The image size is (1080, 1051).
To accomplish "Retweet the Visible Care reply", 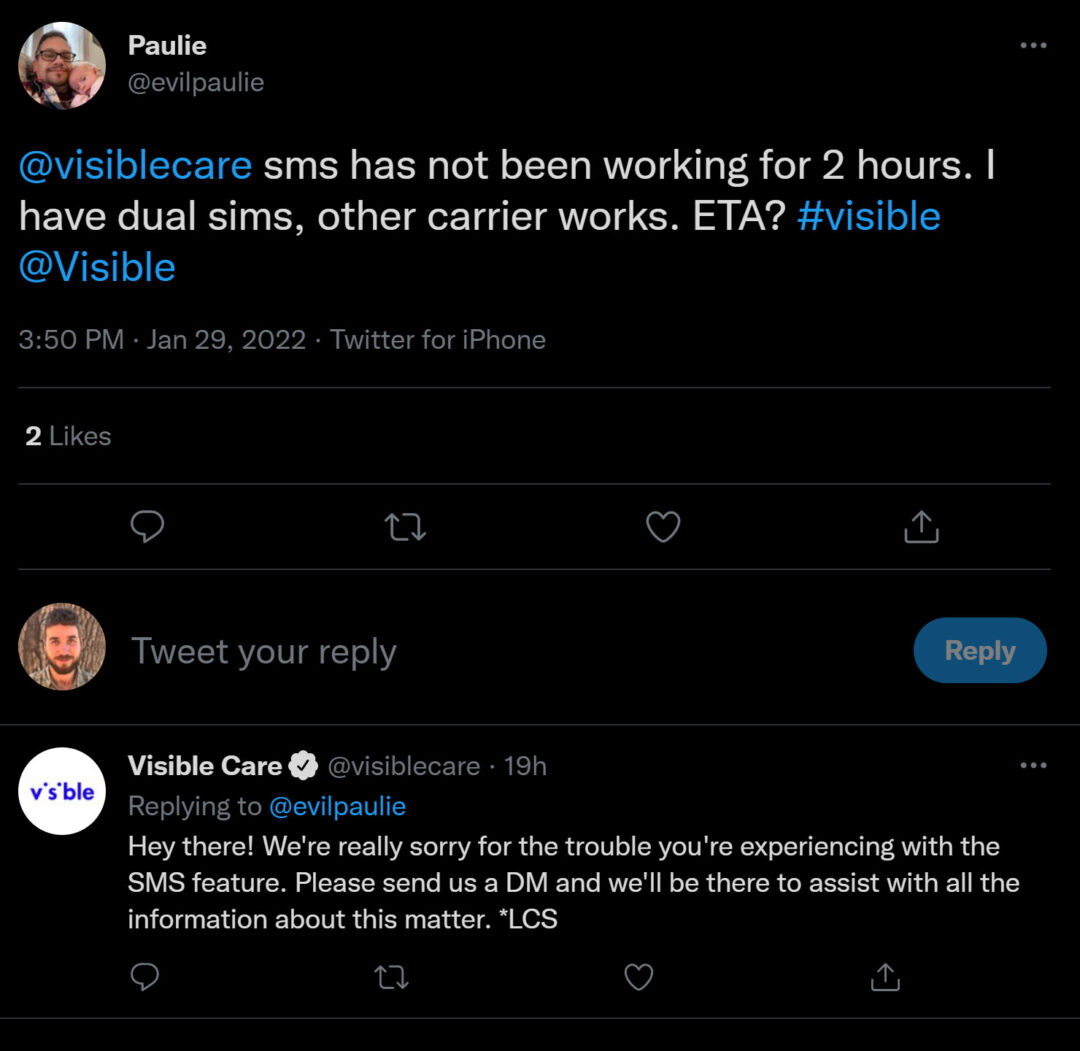I will pos(391,976).
